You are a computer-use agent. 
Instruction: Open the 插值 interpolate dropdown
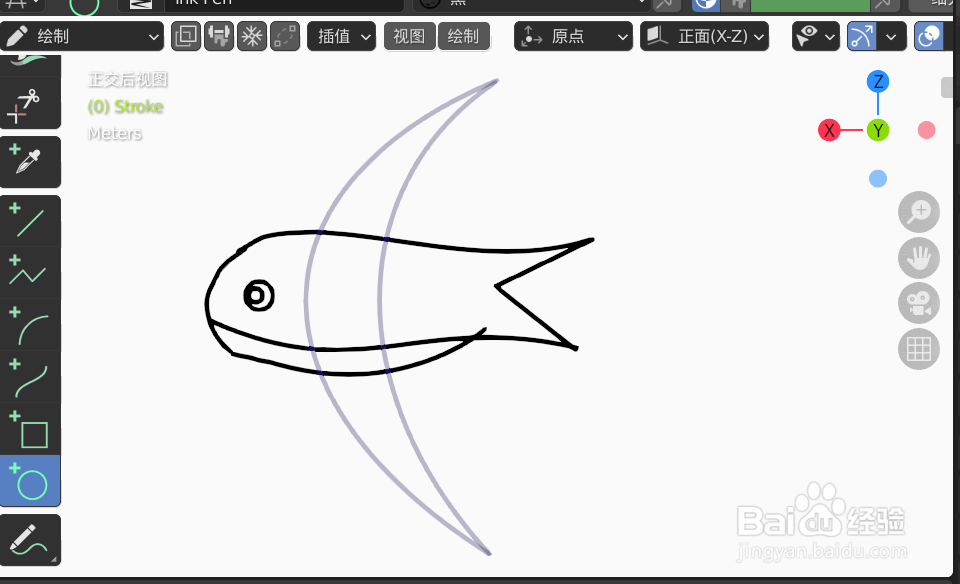(341, 36)
